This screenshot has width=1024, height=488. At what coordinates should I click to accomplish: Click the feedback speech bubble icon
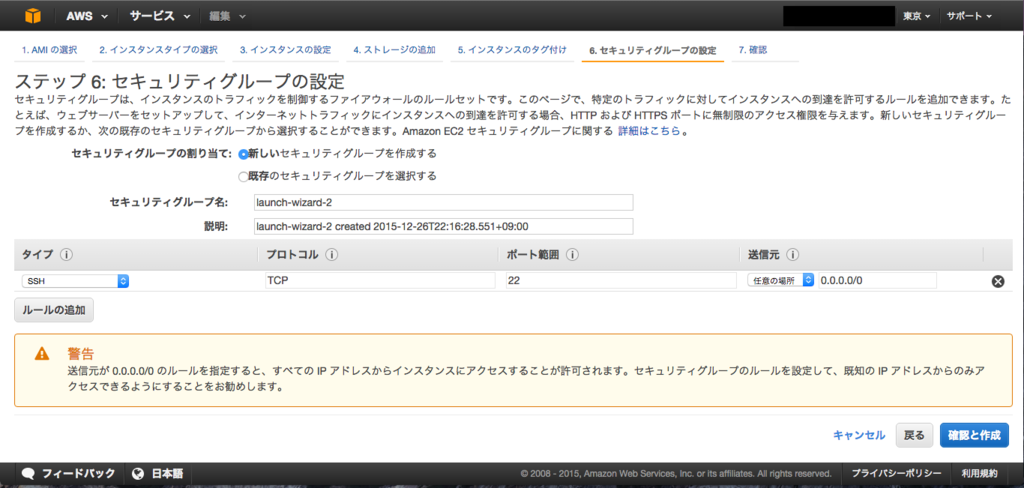[x=28, y=474]
